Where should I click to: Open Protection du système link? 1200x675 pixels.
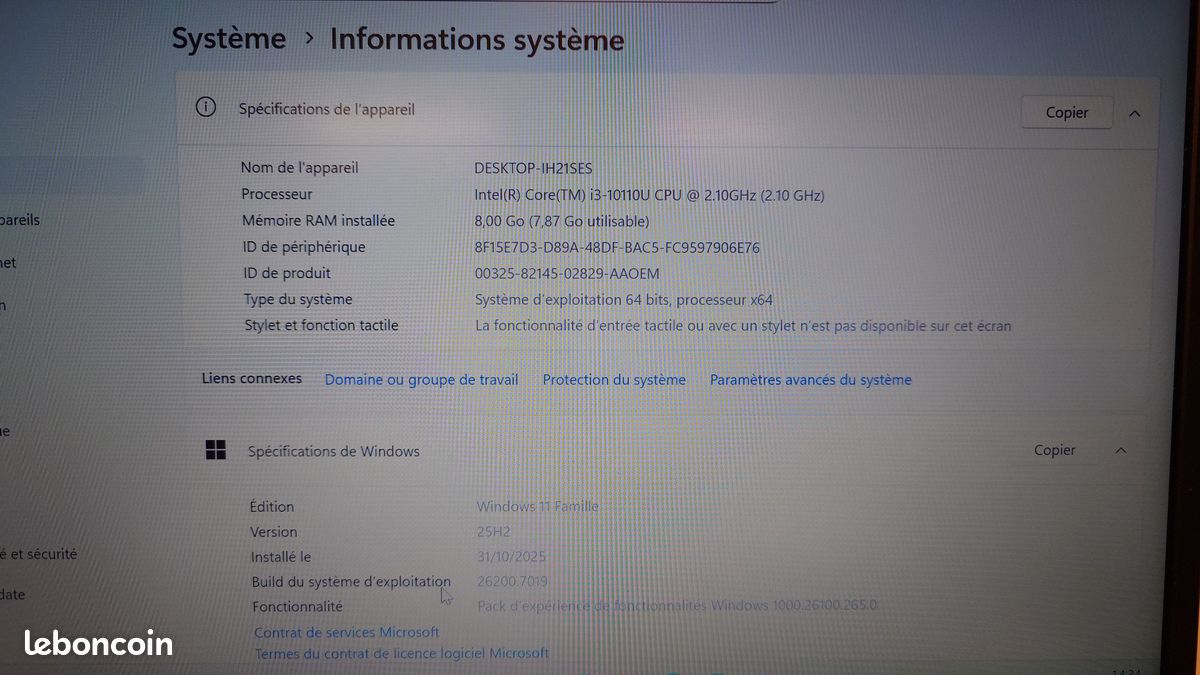point(614,379)
